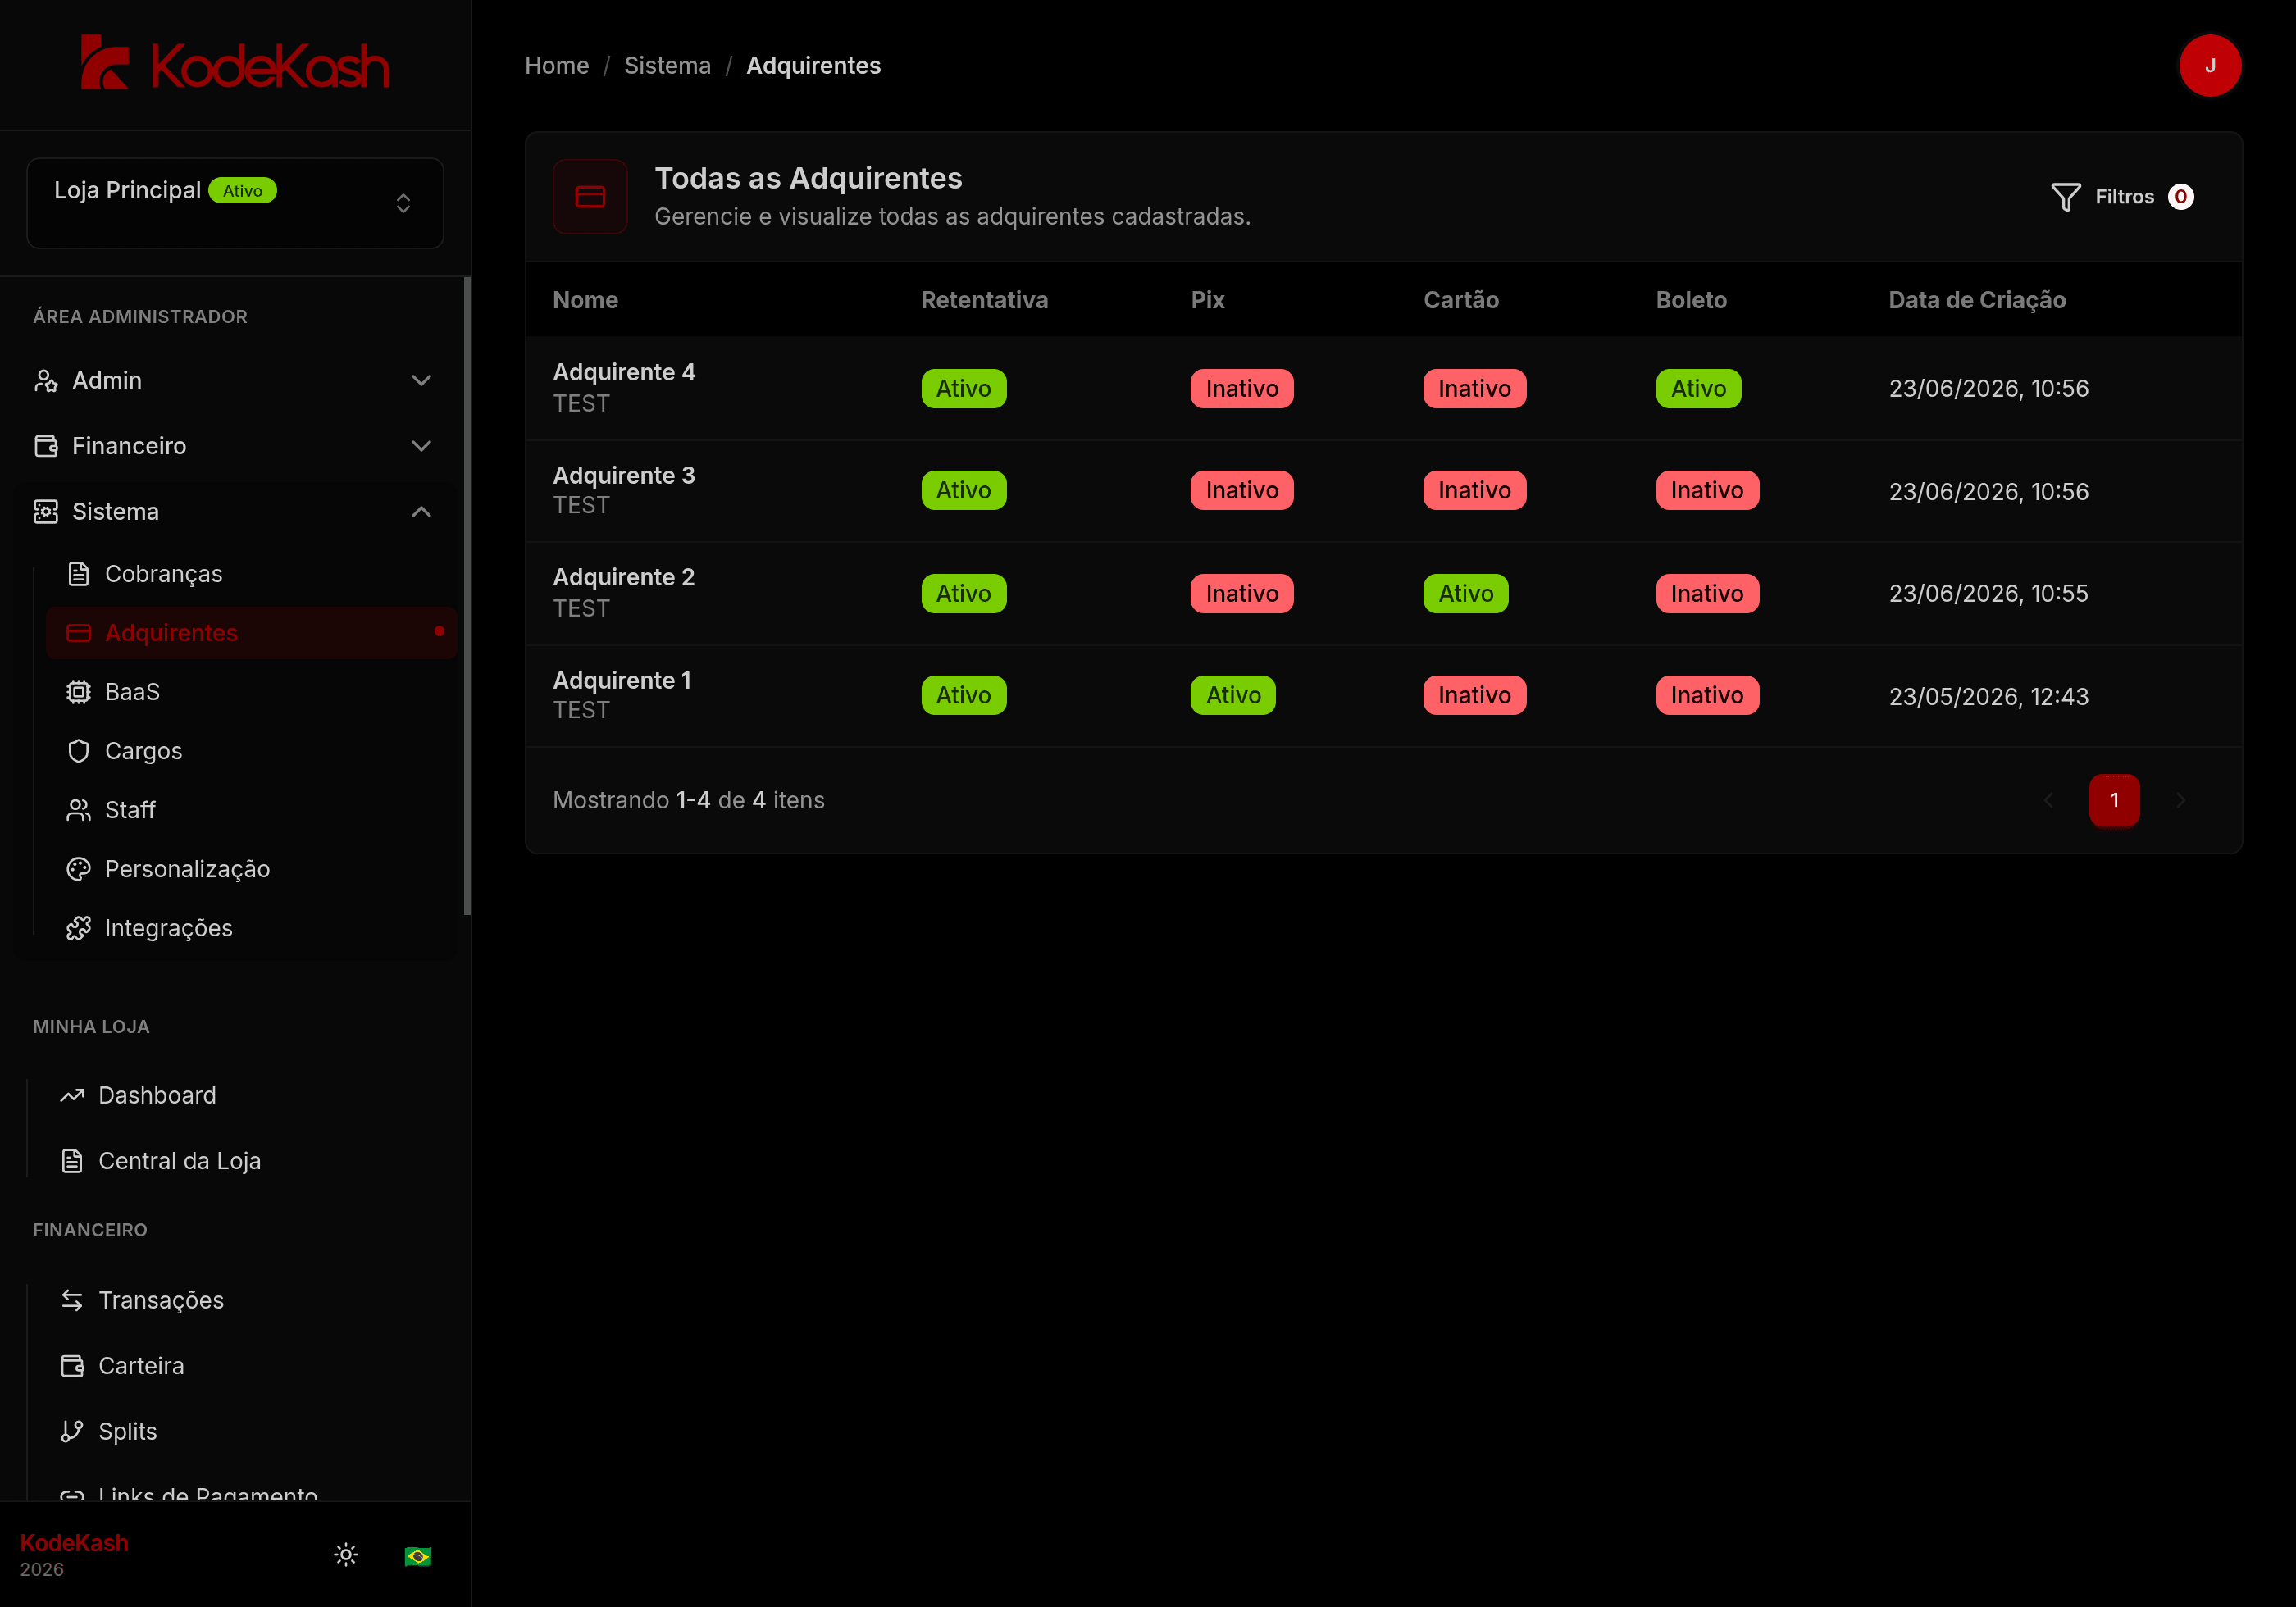This screenshot has height=1607, width=2296.
Task: Open Cobranças in the sidebar
Action: 251,574
